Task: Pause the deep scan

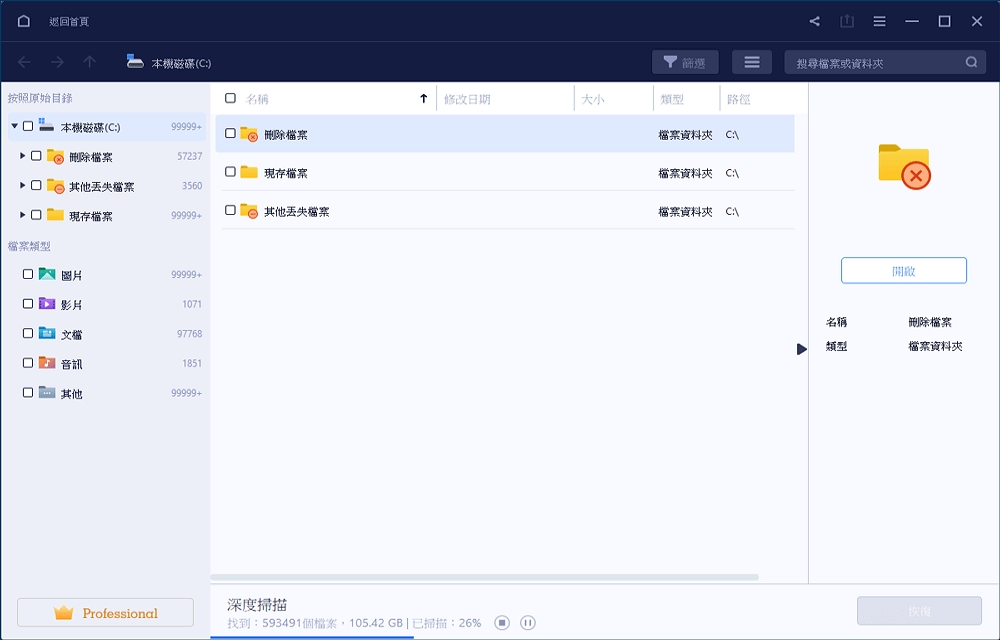Action: [x=527, y=623]
